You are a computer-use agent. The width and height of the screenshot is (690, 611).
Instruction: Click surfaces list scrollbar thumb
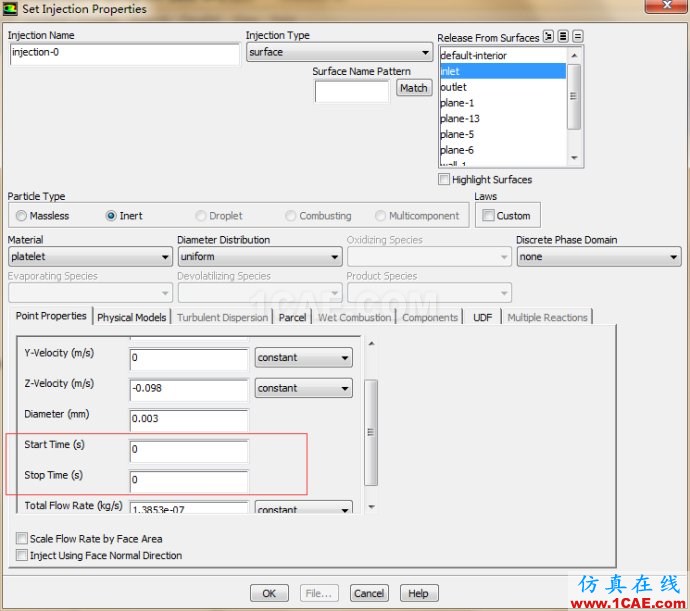(x=573, y=96)
